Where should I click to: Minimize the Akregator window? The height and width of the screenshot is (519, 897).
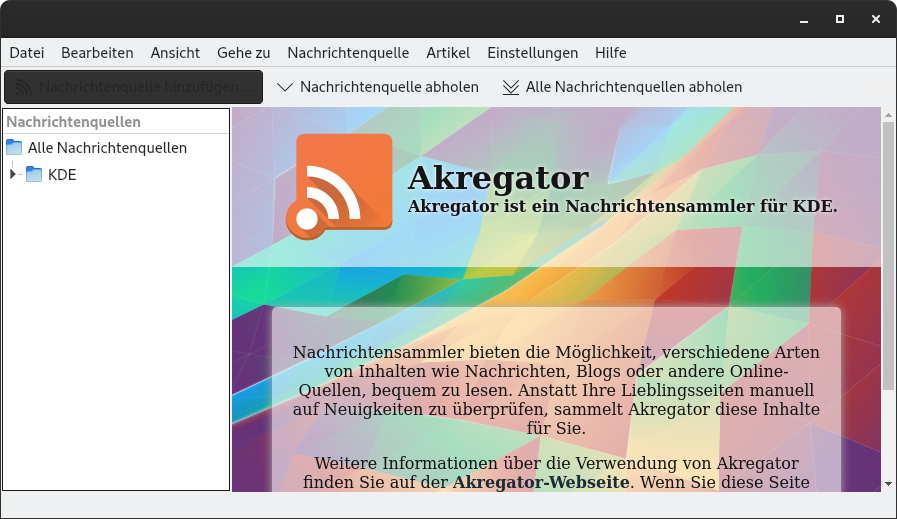[804, 19]
